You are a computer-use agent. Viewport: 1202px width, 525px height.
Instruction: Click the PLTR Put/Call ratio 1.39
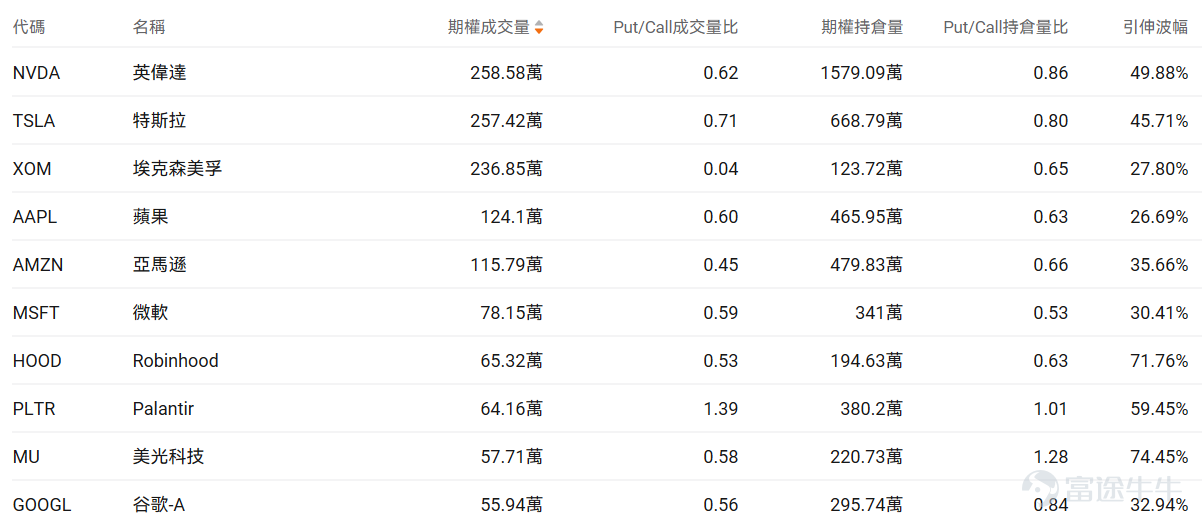point(721,409)
